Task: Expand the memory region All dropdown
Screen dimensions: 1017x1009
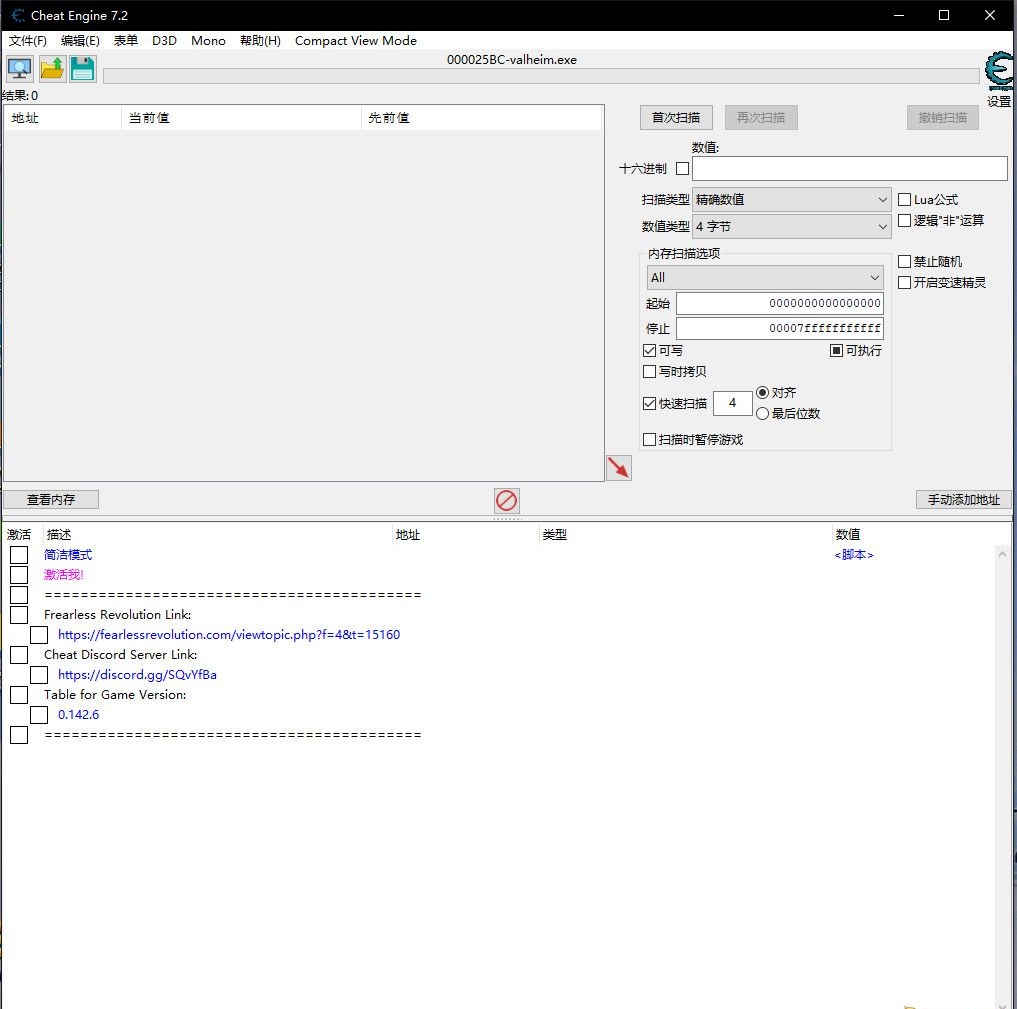Action: click(x=764, y=277)
